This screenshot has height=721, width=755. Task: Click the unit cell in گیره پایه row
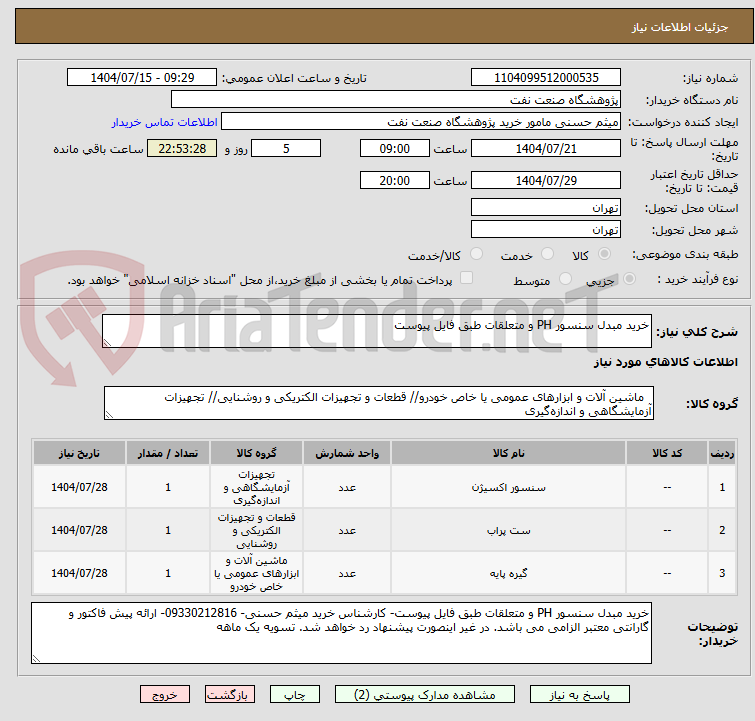347,573
